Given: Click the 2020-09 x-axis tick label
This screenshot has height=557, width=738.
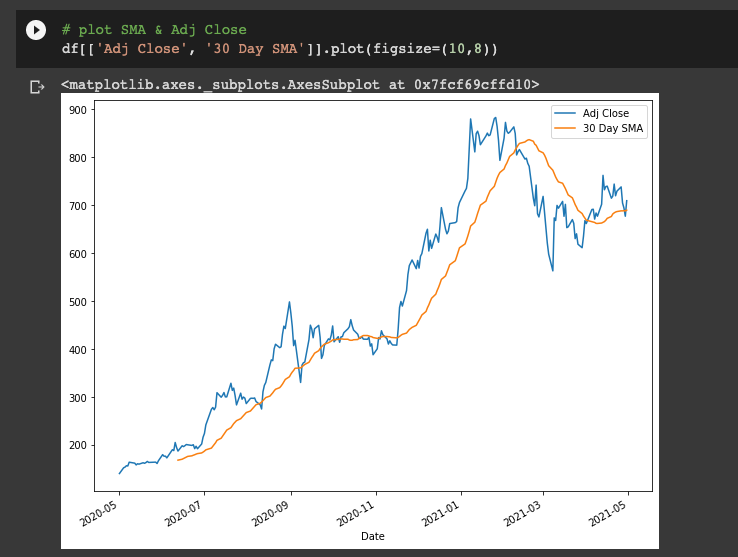Looking at the screenshot, I should (x=277, y=514).
